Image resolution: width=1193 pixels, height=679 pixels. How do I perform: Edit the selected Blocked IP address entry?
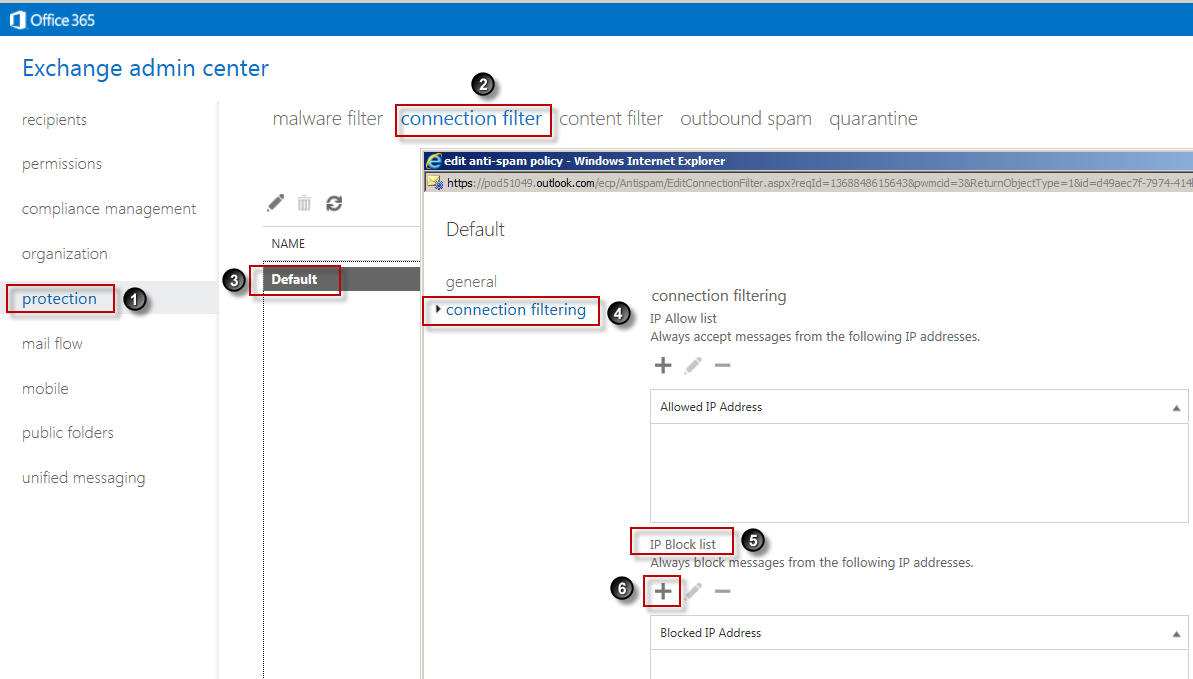pos(693,591)
